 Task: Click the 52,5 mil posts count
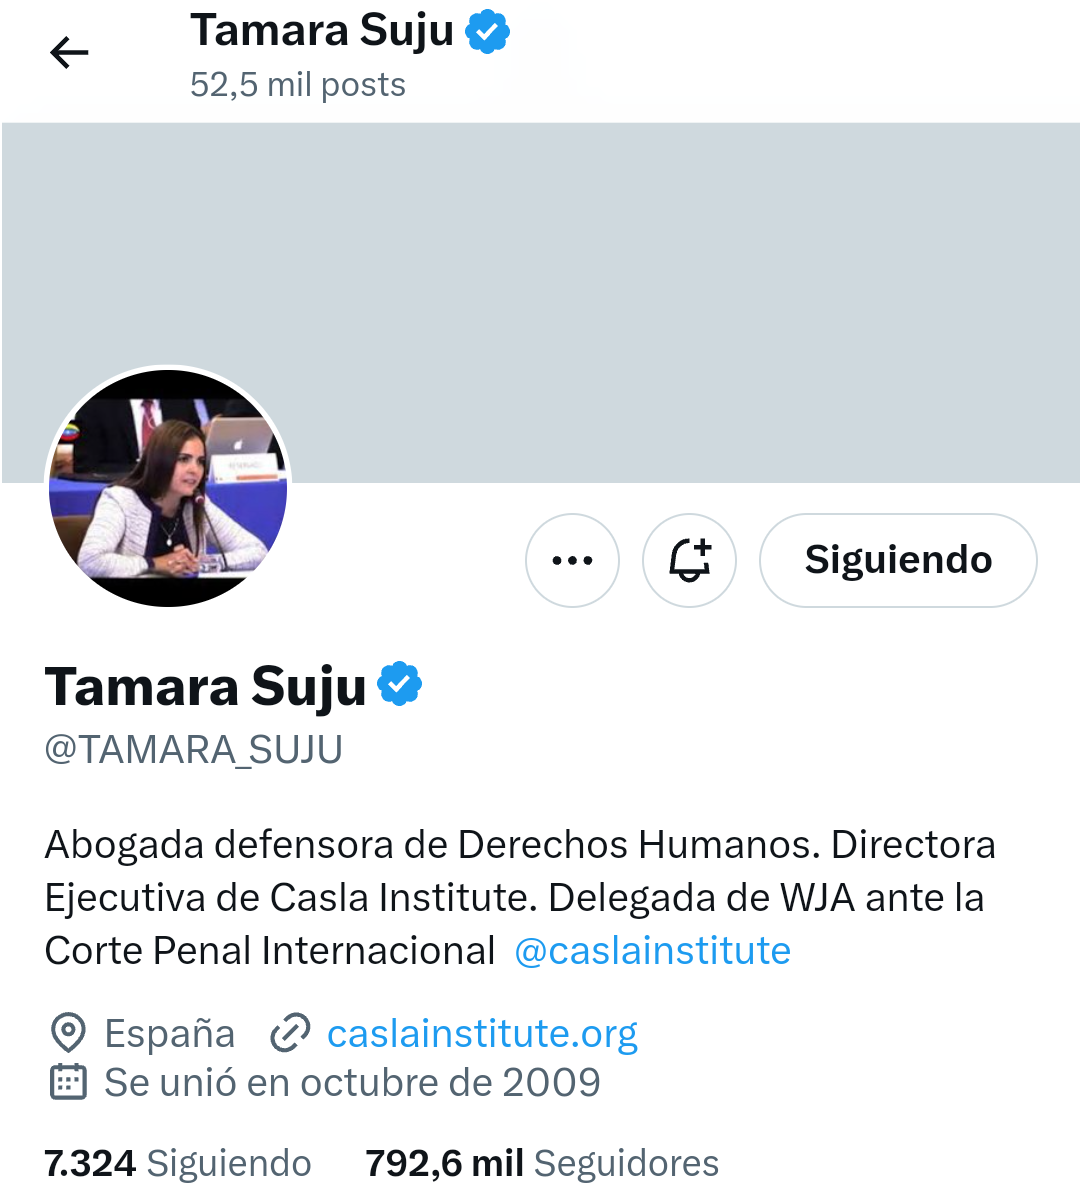point(298,84)
